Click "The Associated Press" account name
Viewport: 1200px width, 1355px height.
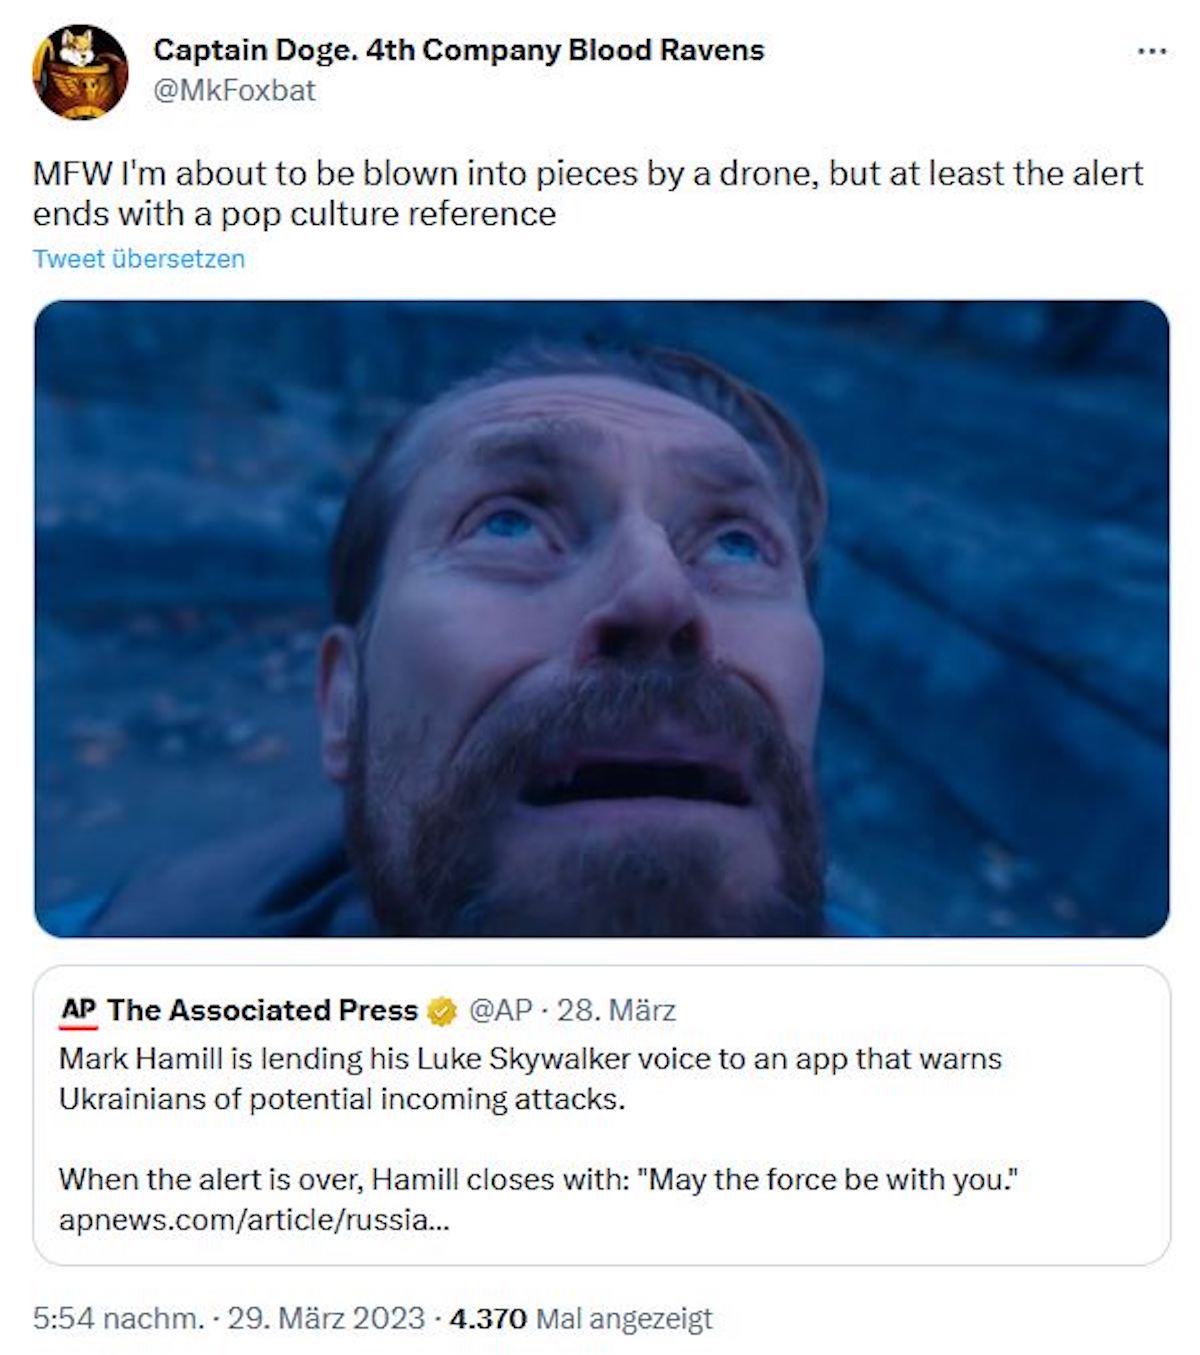[262, 1011]
